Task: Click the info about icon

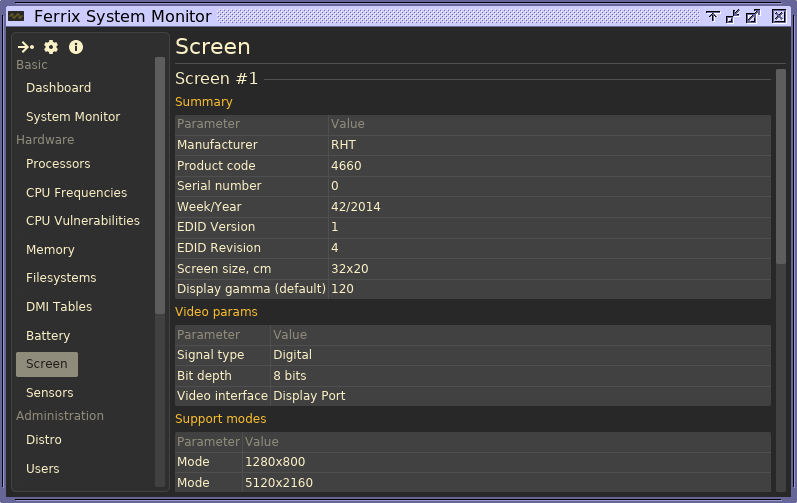Action: 76,47
